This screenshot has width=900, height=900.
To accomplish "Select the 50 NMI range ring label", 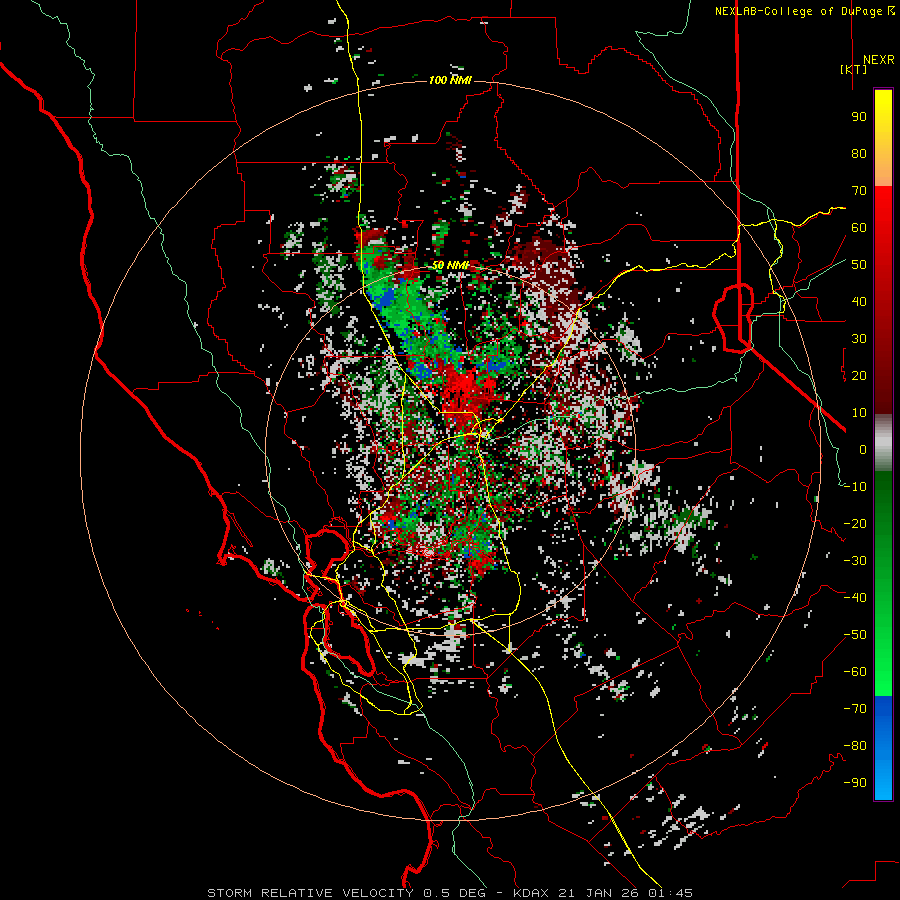I will tap(451, 265).
